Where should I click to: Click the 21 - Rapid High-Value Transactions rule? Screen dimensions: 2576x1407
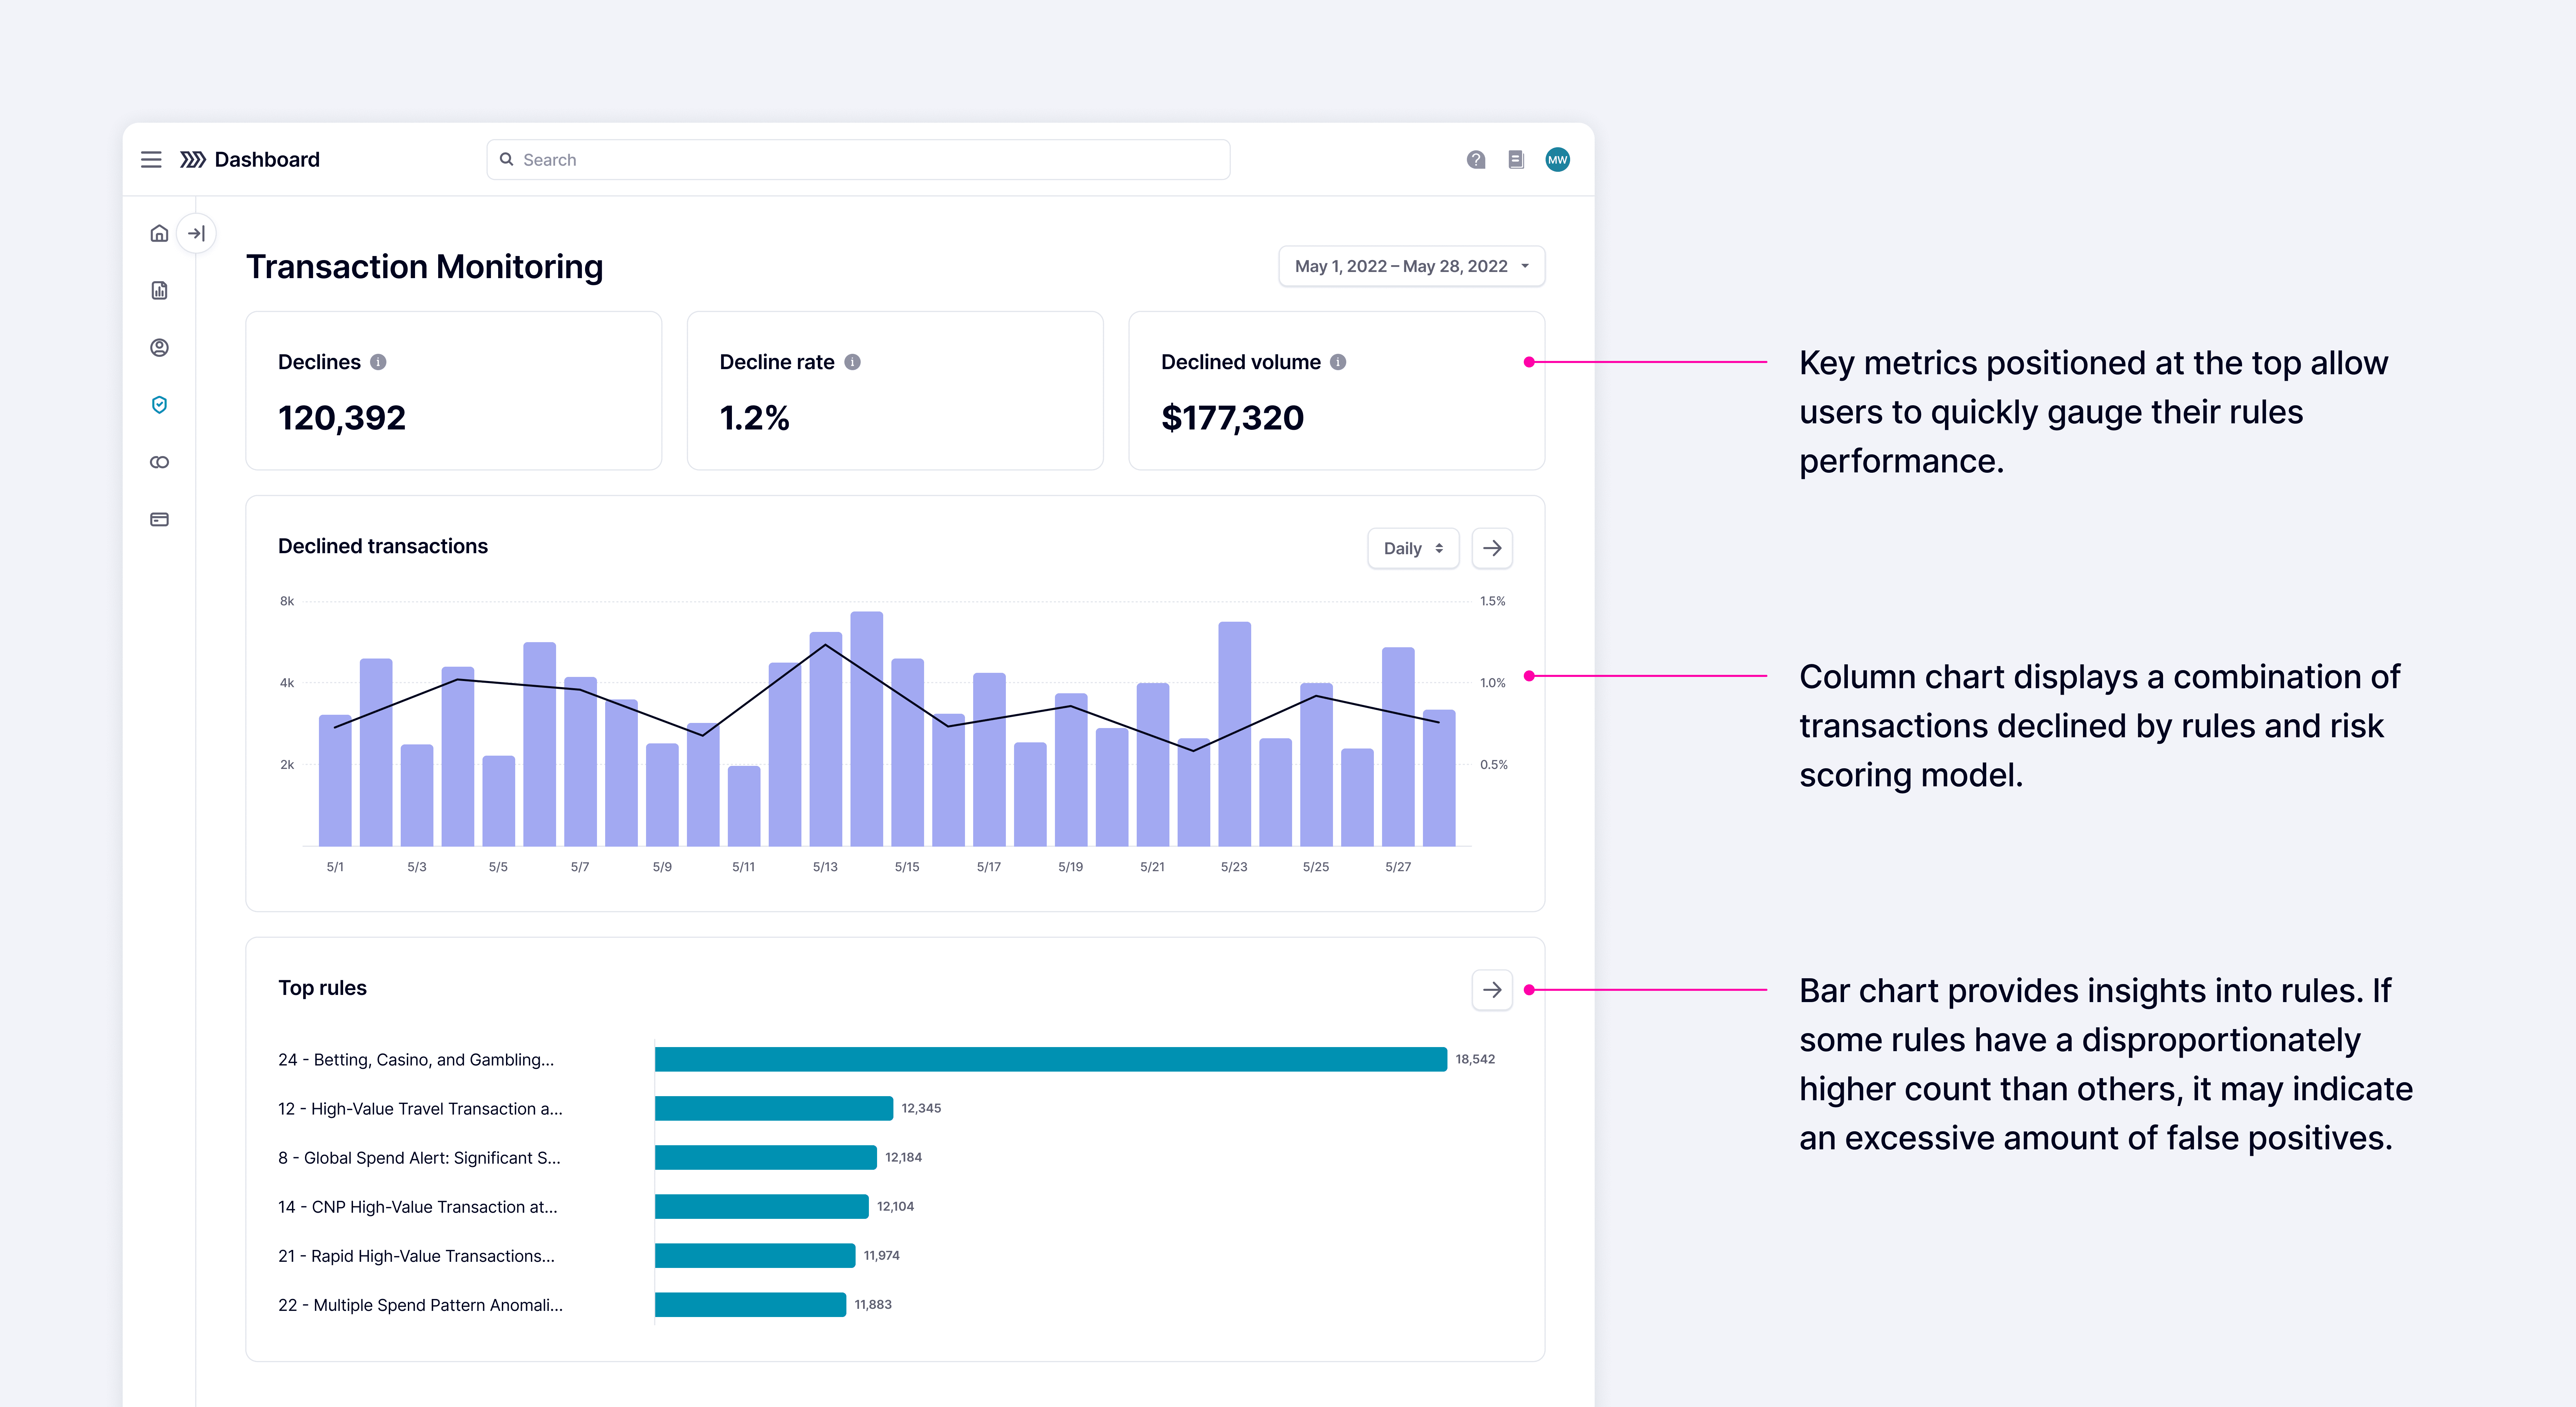click(416, 1256)
